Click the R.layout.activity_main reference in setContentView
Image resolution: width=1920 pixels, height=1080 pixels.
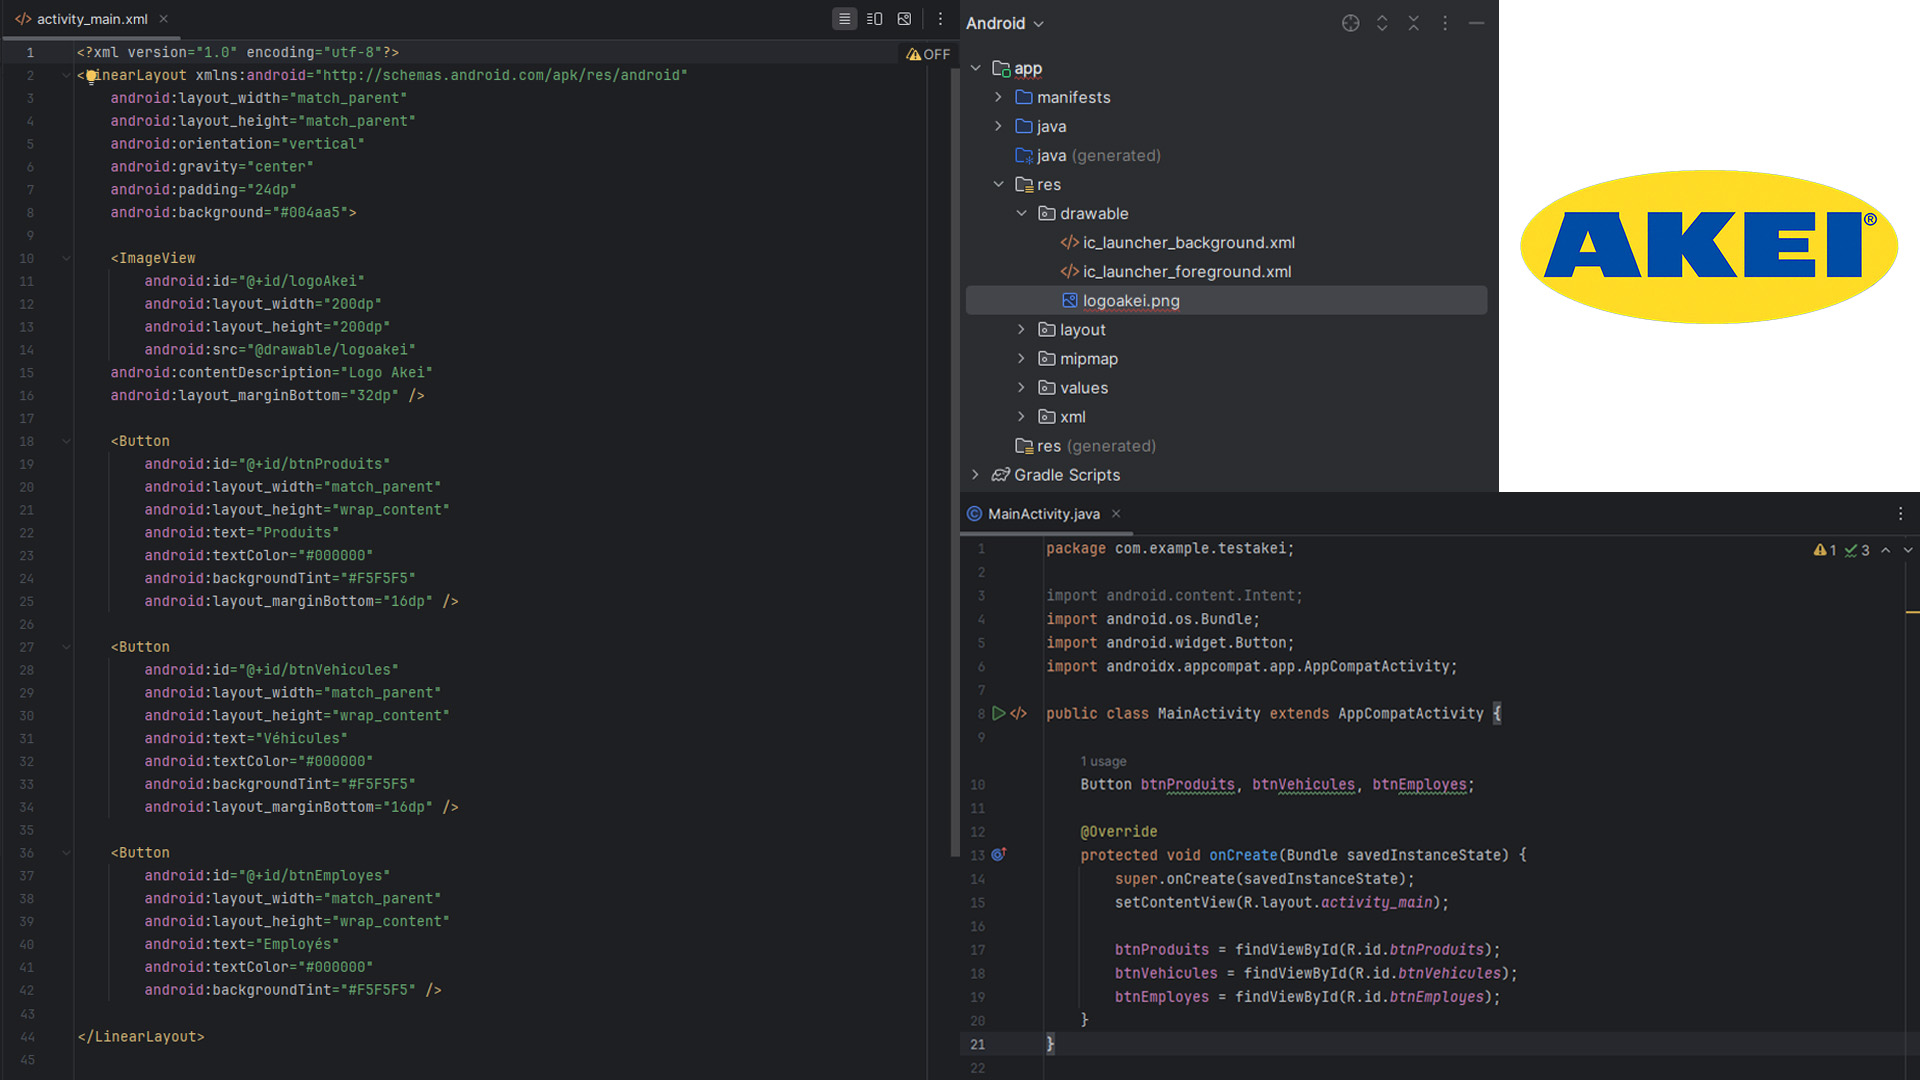[1338, 903]
